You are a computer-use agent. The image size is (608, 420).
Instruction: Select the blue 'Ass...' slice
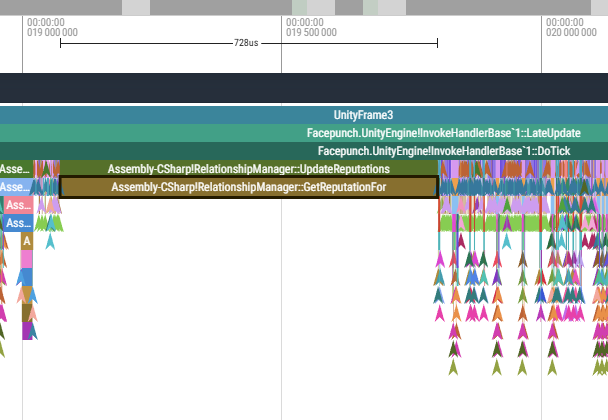point(18,223)
